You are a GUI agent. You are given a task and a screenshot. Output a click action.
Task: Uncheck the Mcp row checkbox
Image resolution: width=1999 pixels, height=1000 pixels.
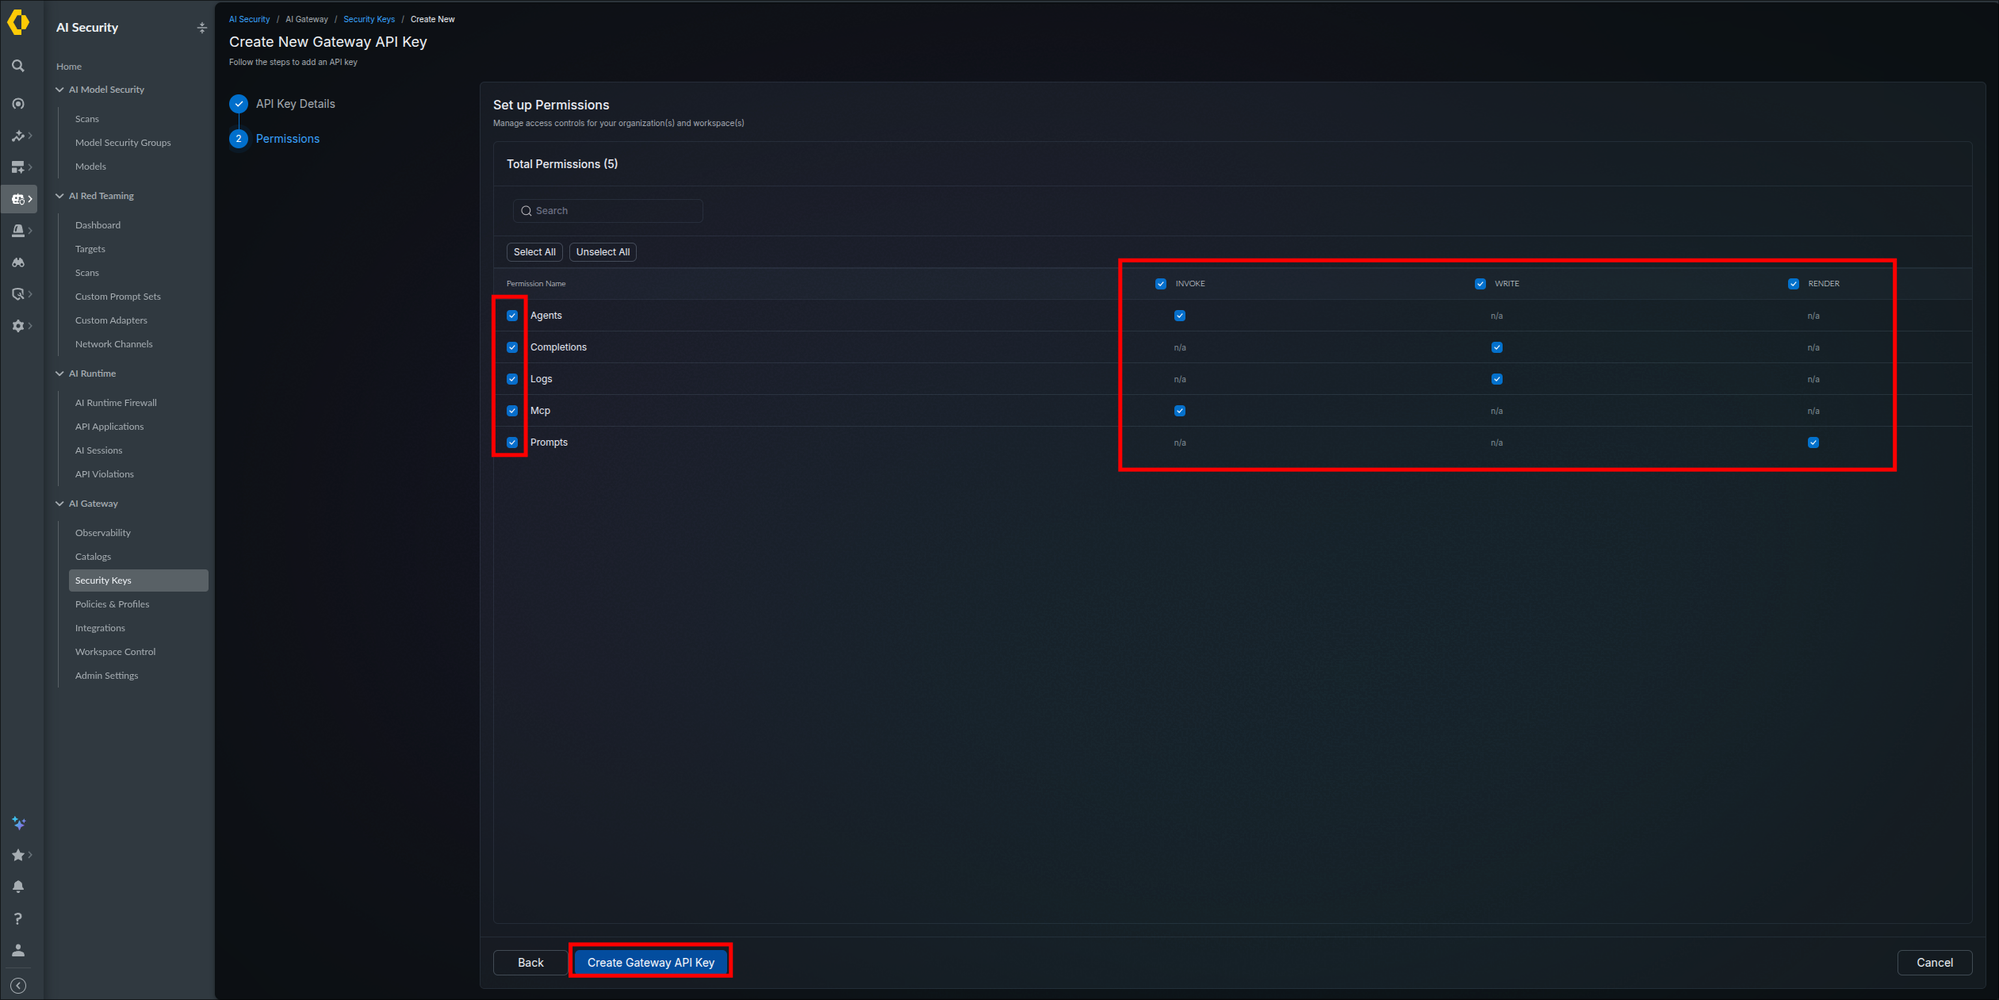click(512, 411)
